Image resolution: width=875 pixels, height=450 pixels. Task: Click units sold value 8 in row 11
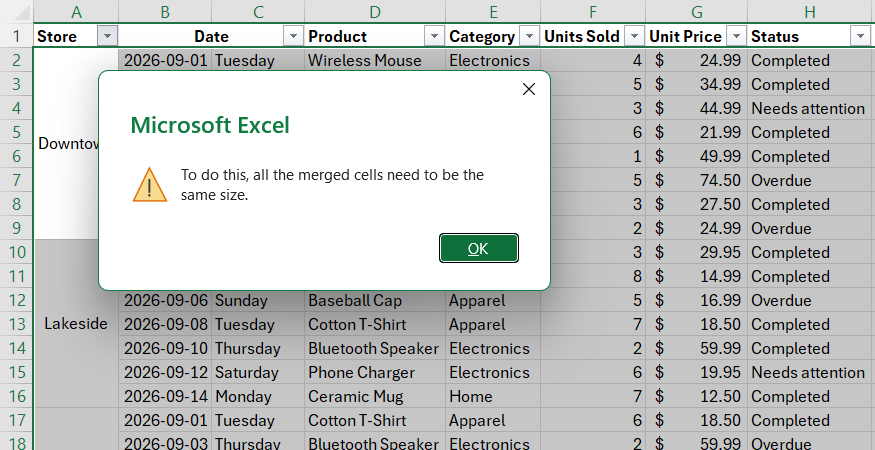pos(593,276)
